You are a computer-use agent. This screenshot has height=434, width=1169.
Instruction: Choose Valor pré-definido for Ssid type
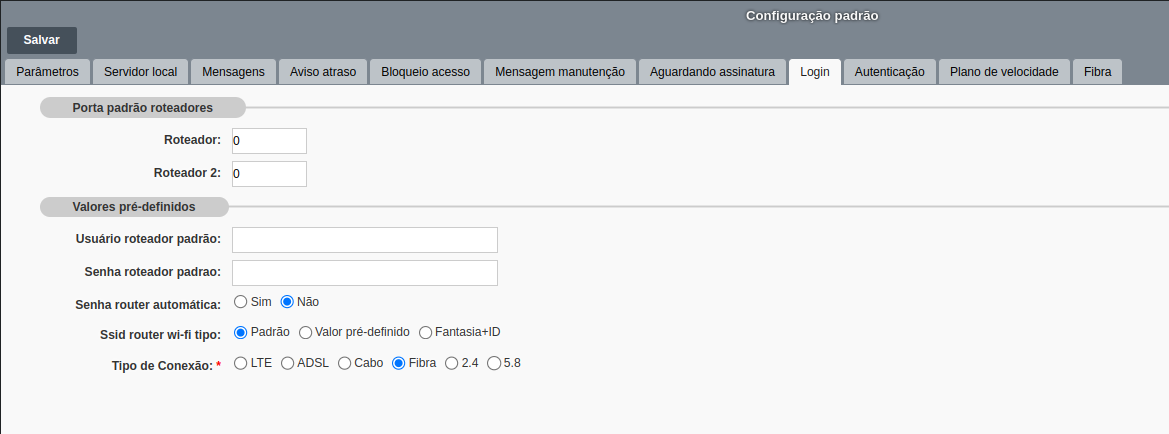point(306,332)
